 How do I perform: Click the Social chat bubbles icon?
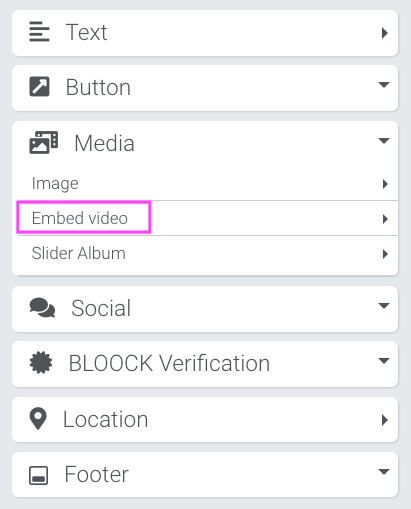click(x=42, y=308)
